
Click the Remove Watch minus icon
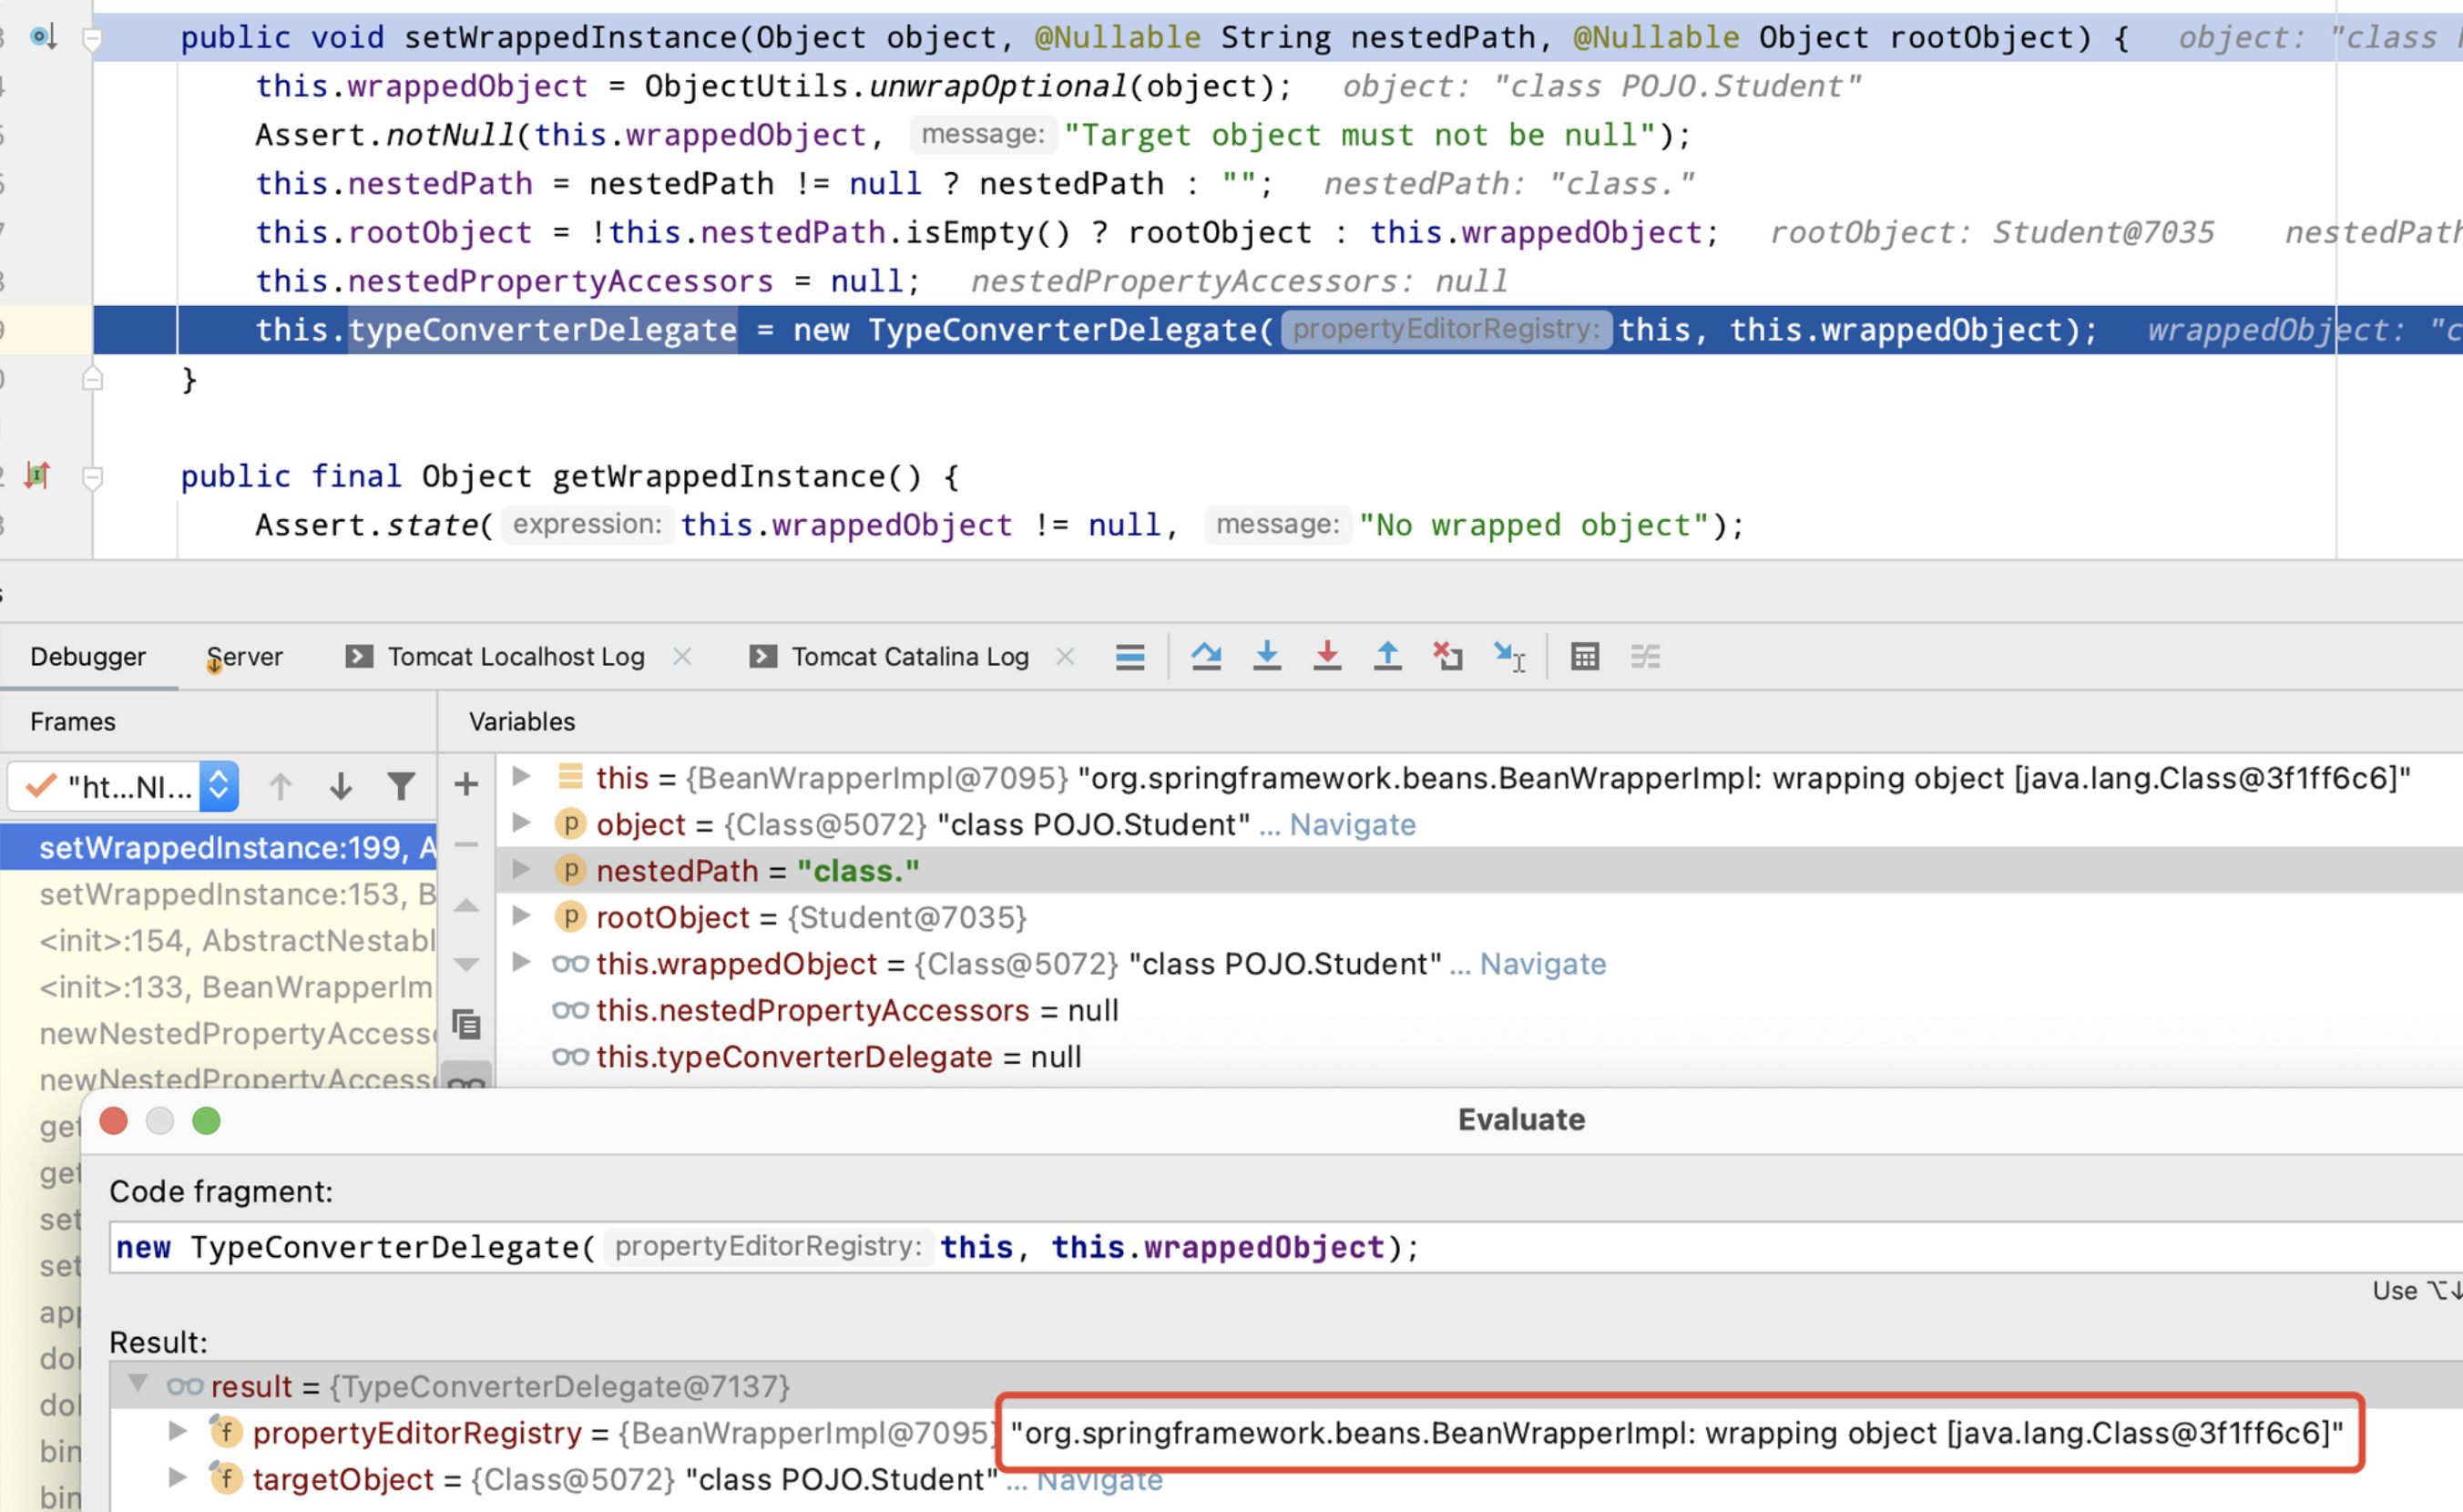tap(466, 845)
